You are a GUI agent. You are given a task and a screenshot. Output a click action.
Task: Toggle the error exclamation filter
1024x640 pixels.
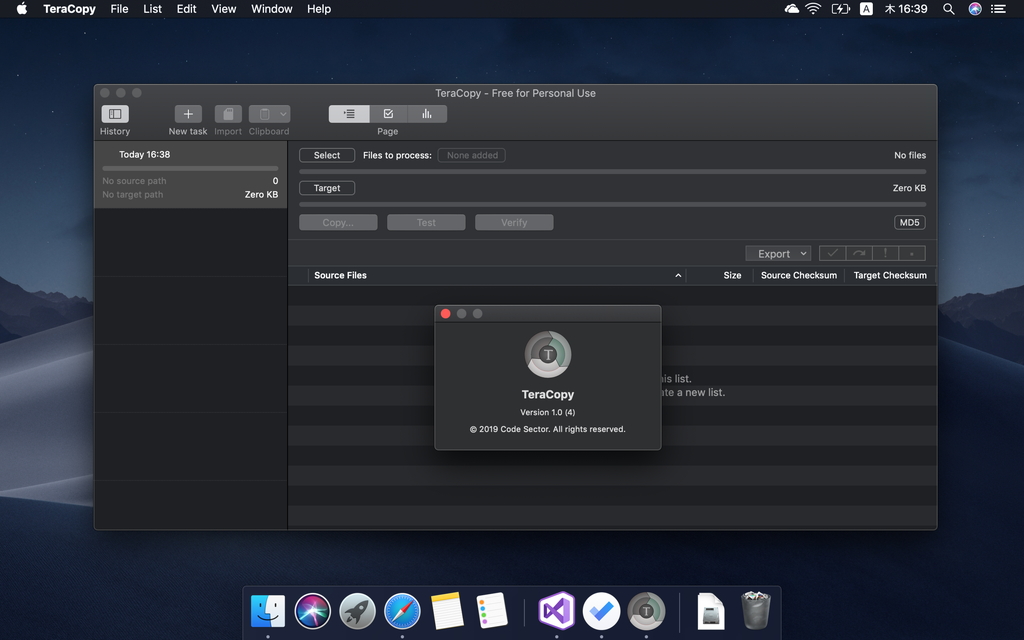[884, 253]
